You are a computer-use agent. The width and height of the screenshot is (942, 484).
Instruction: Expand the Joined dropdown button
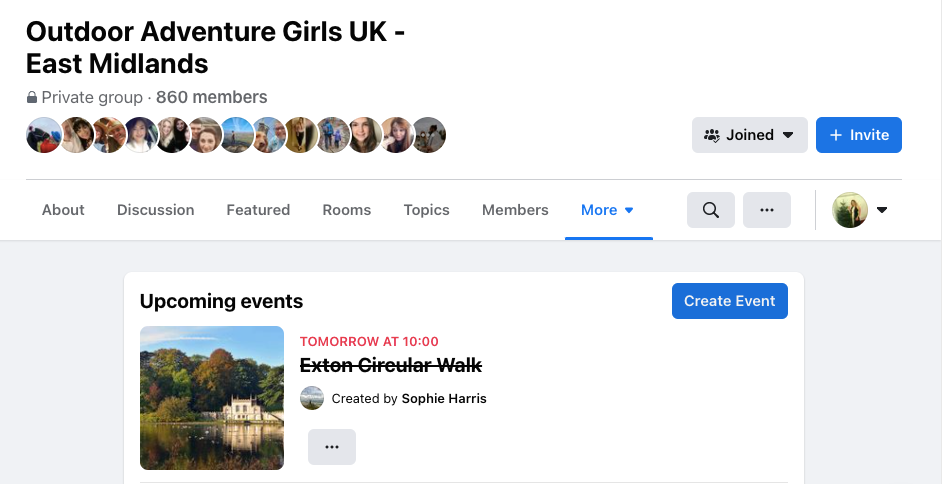[750, 135]
